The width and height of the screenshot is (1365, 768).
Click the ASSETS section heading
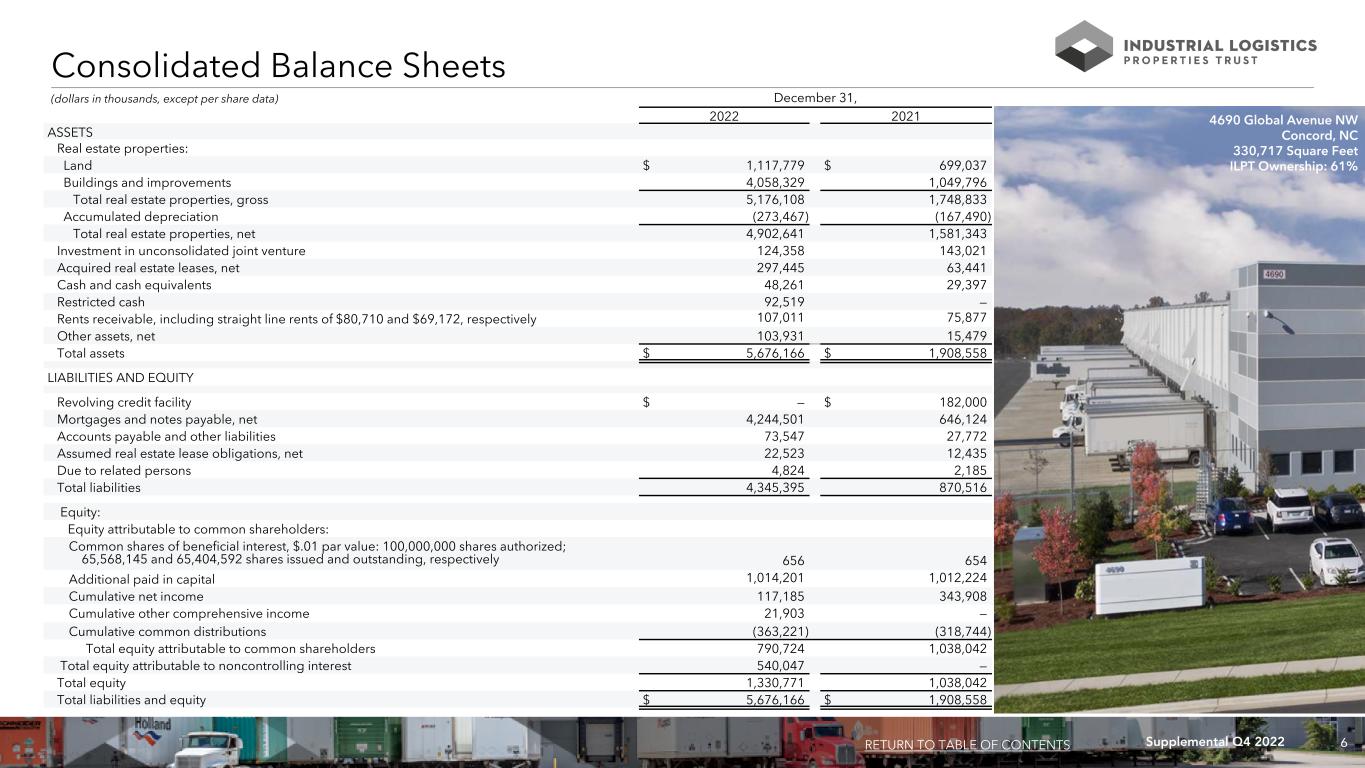coord(70,132)
